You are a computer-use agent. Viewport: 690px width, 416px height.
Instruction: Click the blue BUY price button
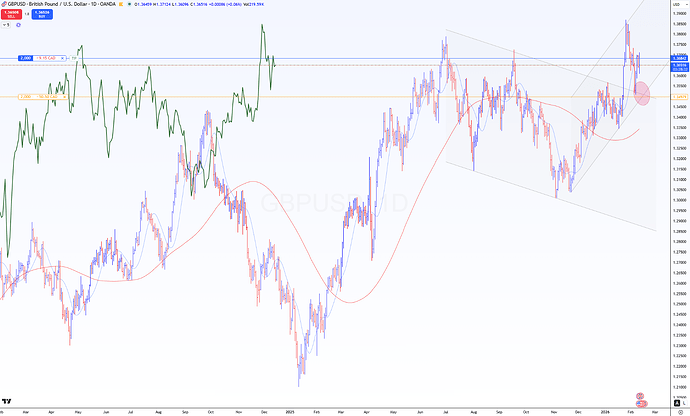[x=42, y=14]
